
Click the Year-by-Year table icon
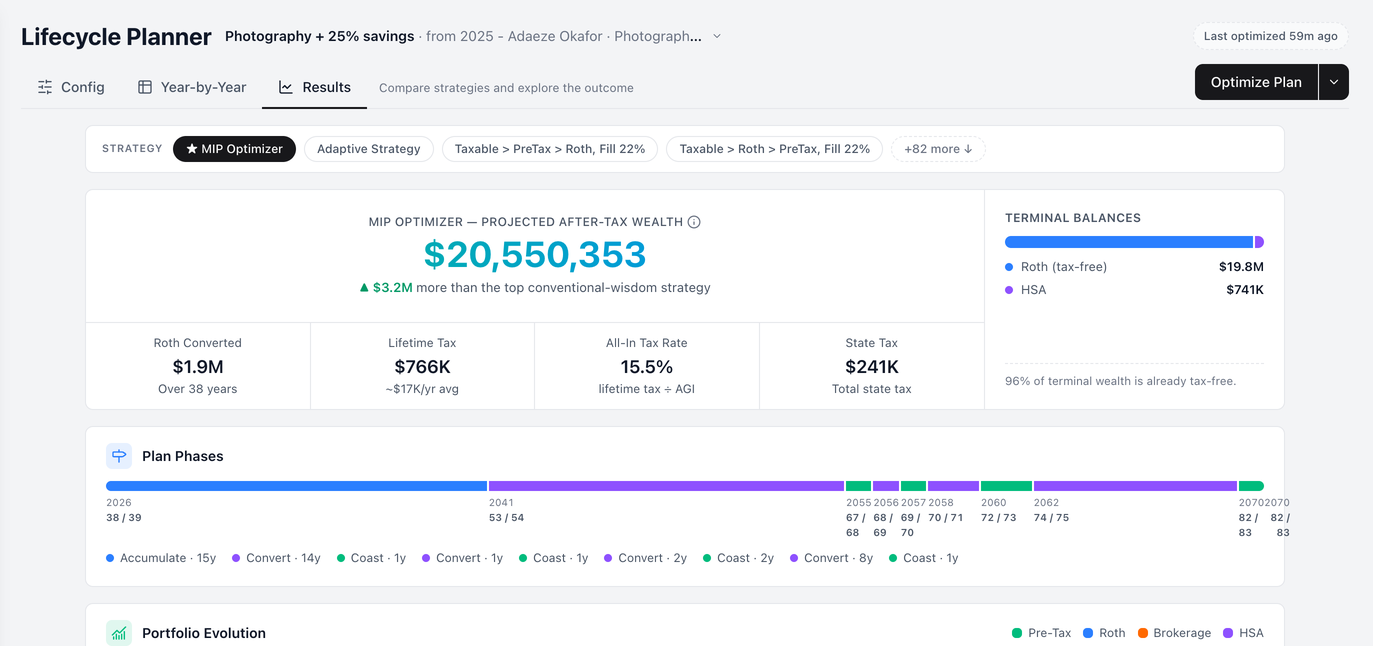pos(145,87)
